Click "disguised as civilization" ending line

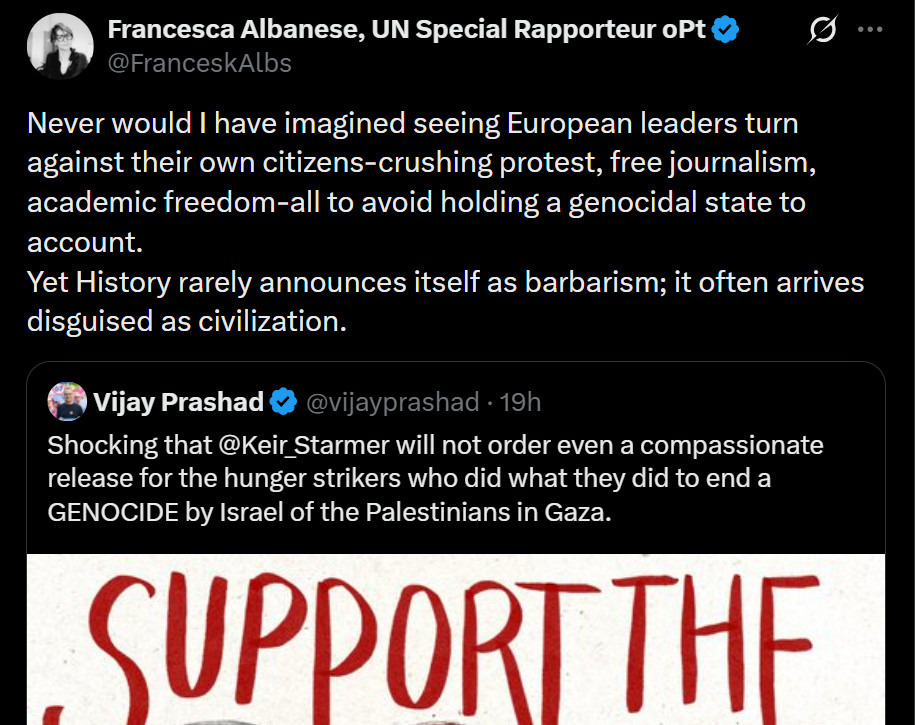tap(187, 322)
